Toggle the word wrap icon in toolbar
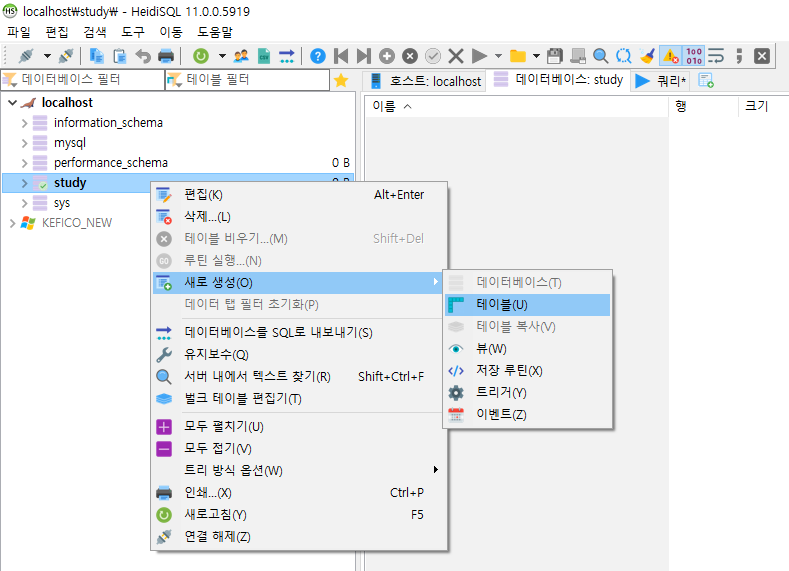Image resolution: width=789 pixels, height=571 pixels. click(716, 56)
